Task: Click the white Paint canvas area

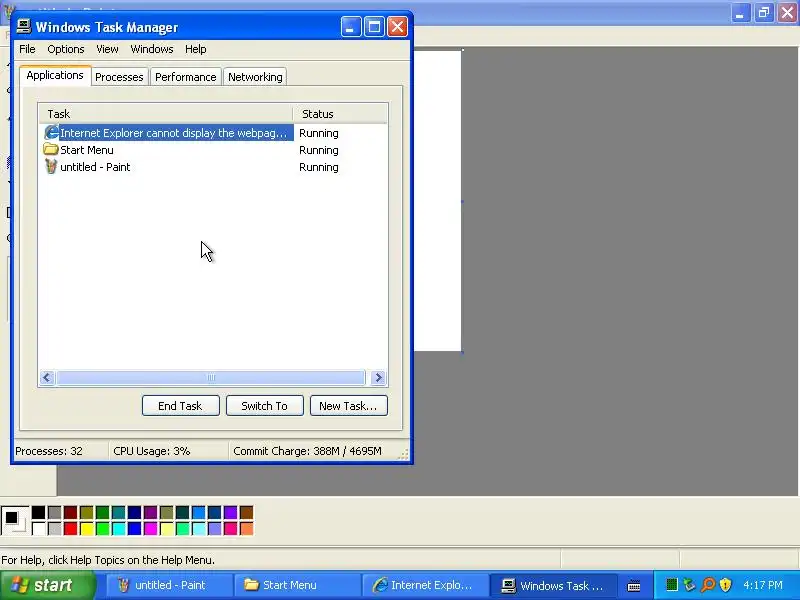Action: 438,201
